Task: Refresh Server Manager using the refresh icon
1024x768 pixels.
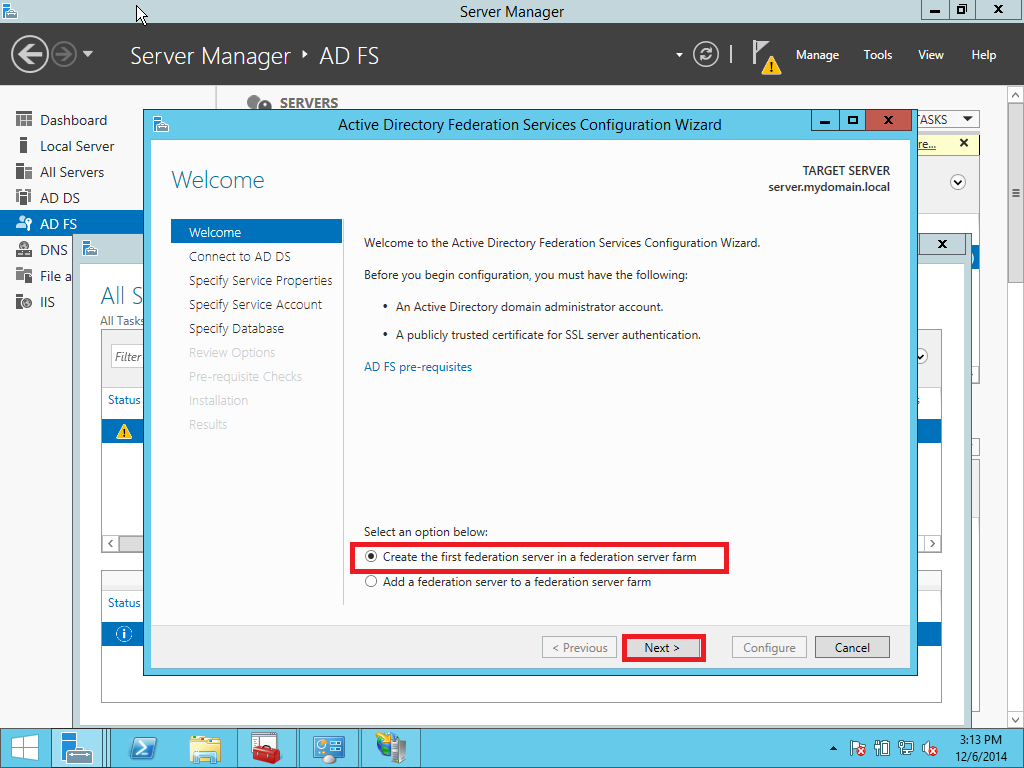Action: (705, 54)
